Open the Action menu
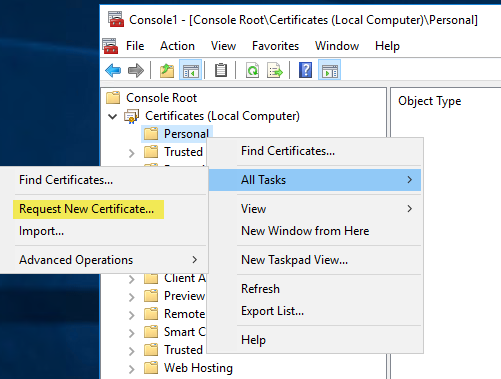 (177, 46)
